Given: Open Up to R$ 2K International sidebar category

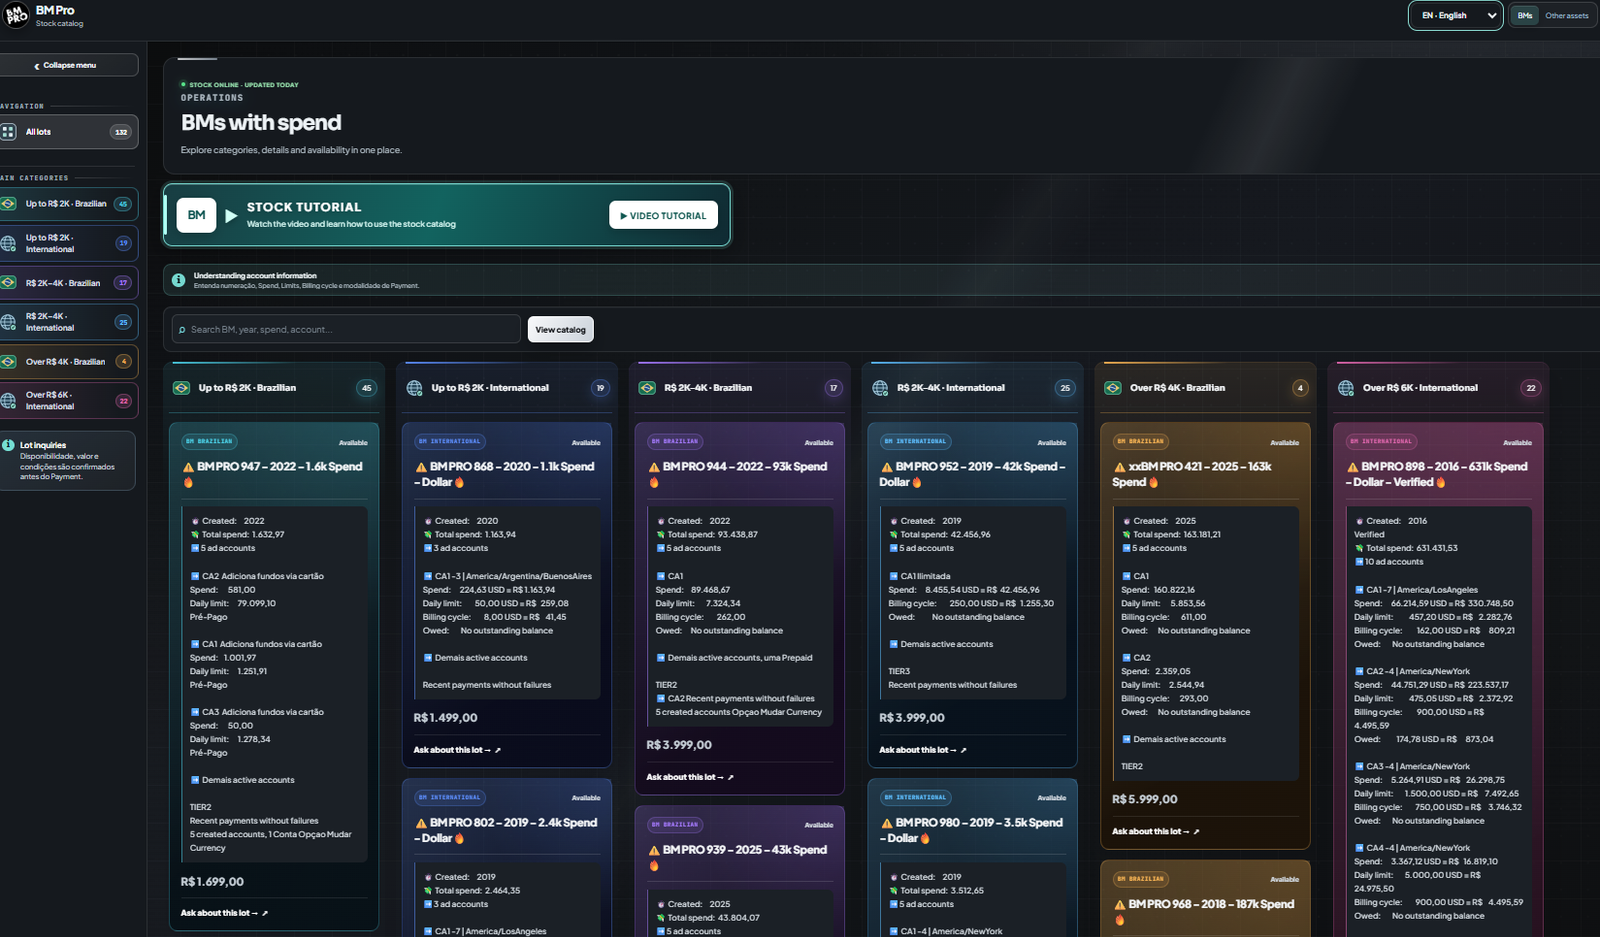Looking at the screenshot, I should tap(68, 243).
